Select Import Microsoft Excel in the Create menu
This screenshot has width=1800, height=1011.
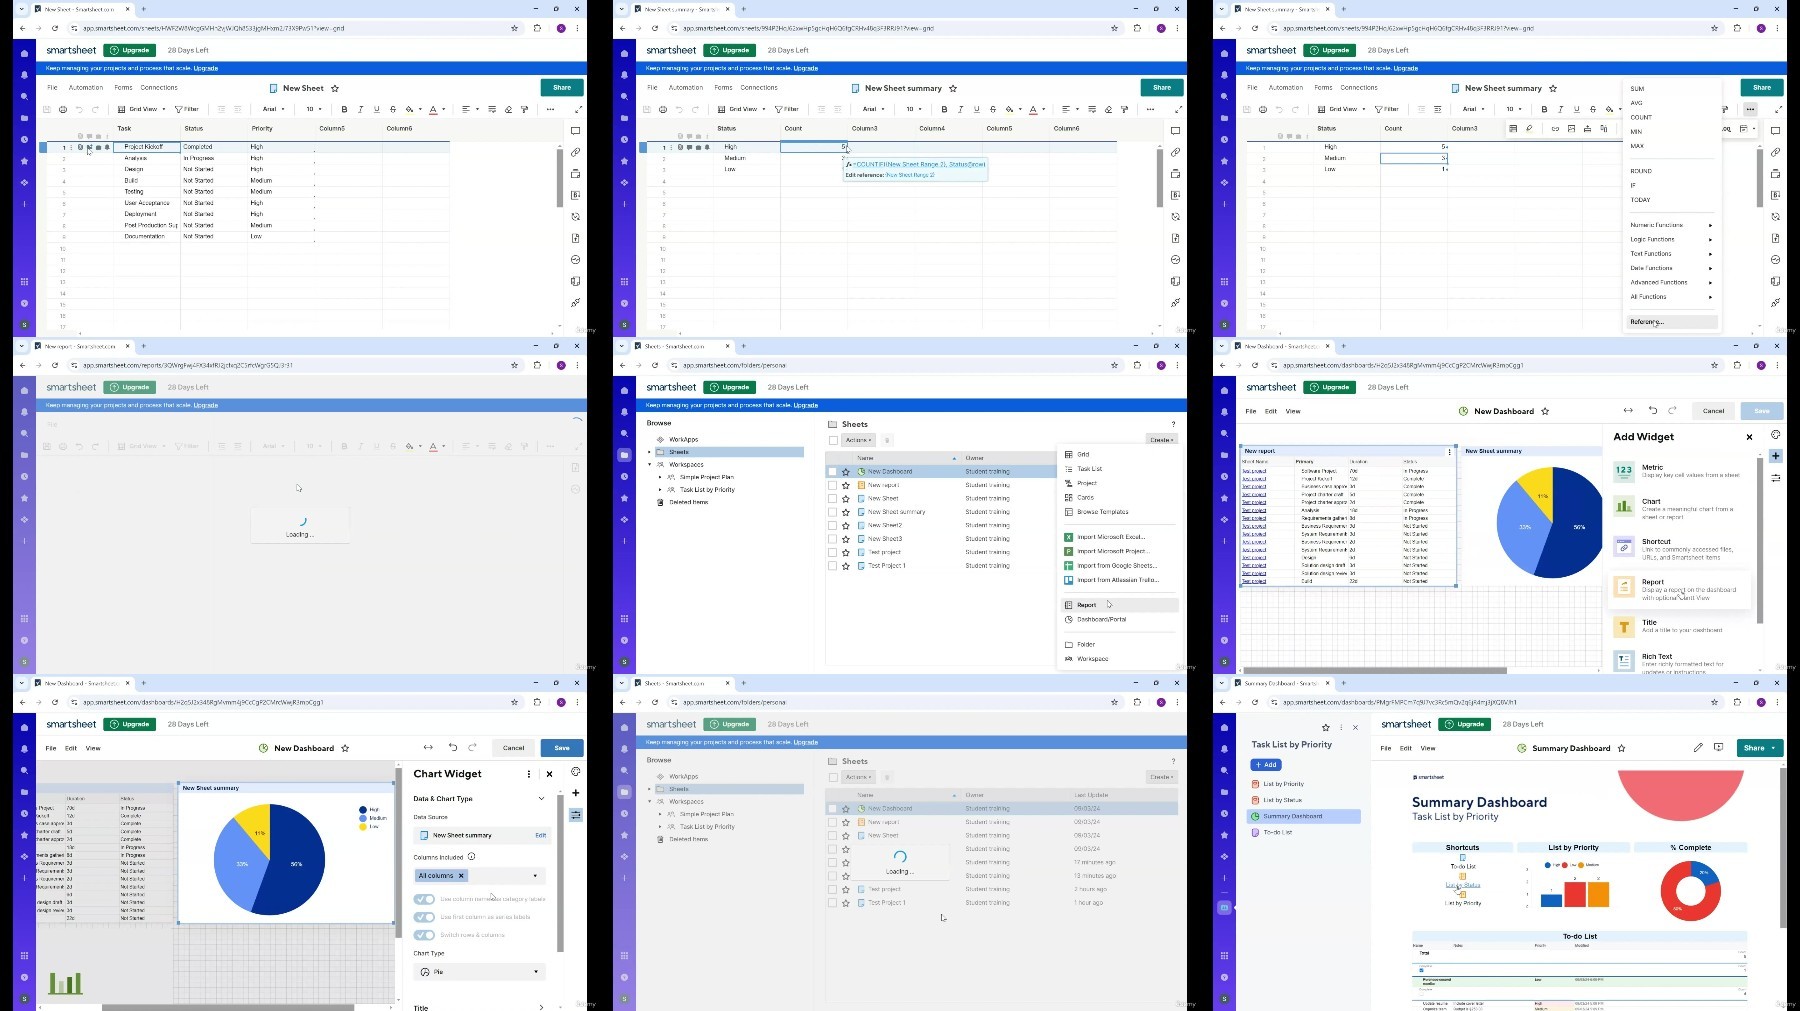(x=1111, y=537)
